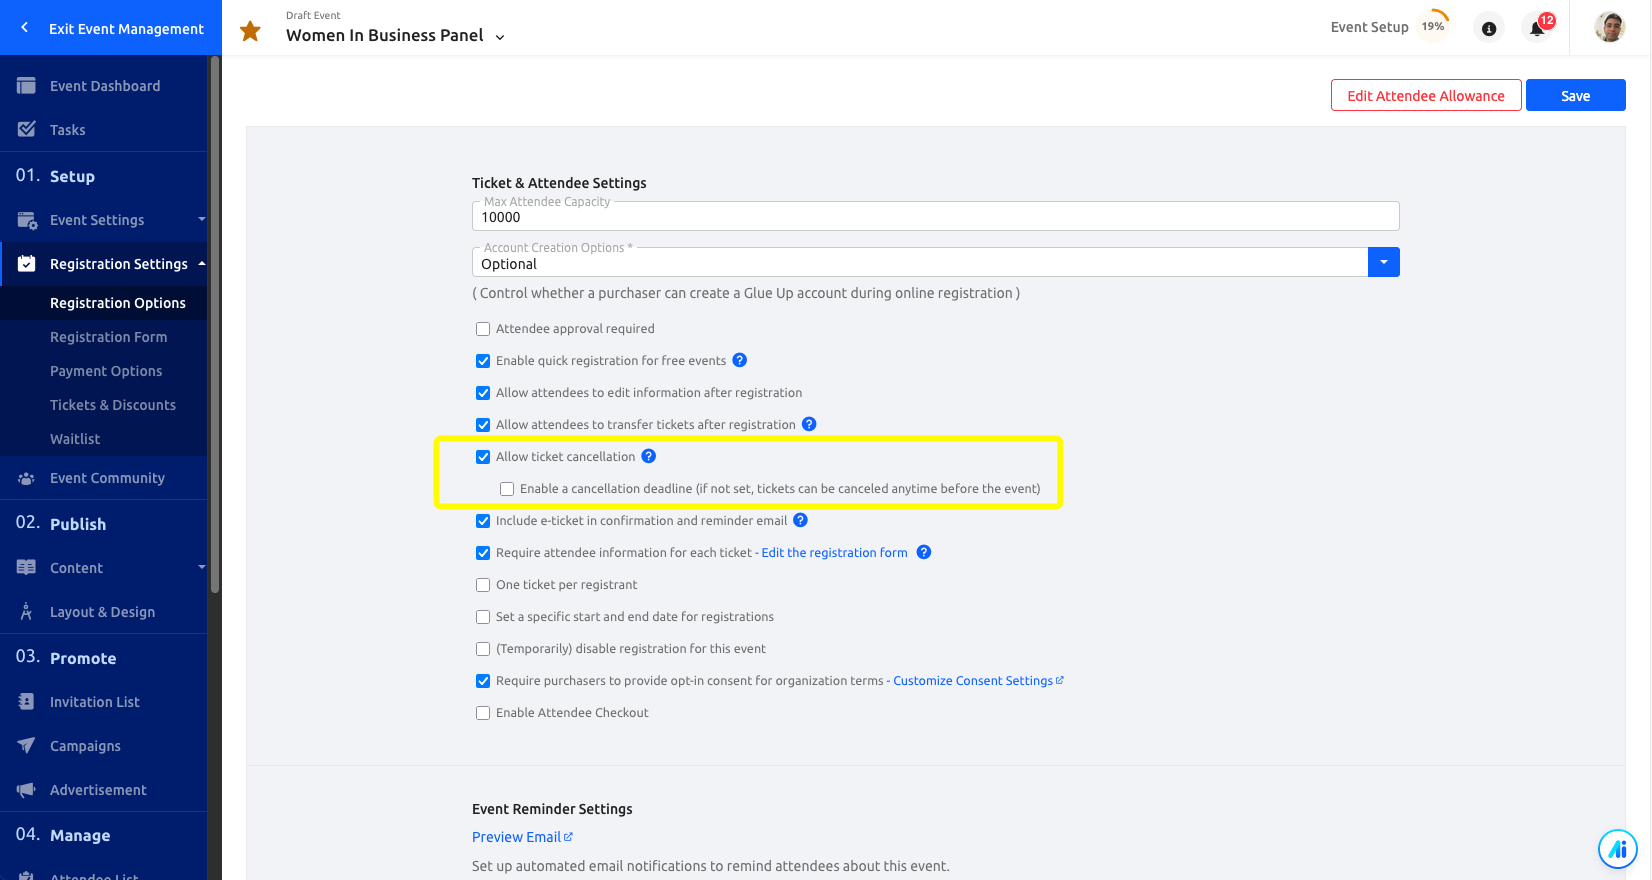1652x880 pixels.
Task: Uncheck Allow attendees to transfer tickets
Action: 483,425
